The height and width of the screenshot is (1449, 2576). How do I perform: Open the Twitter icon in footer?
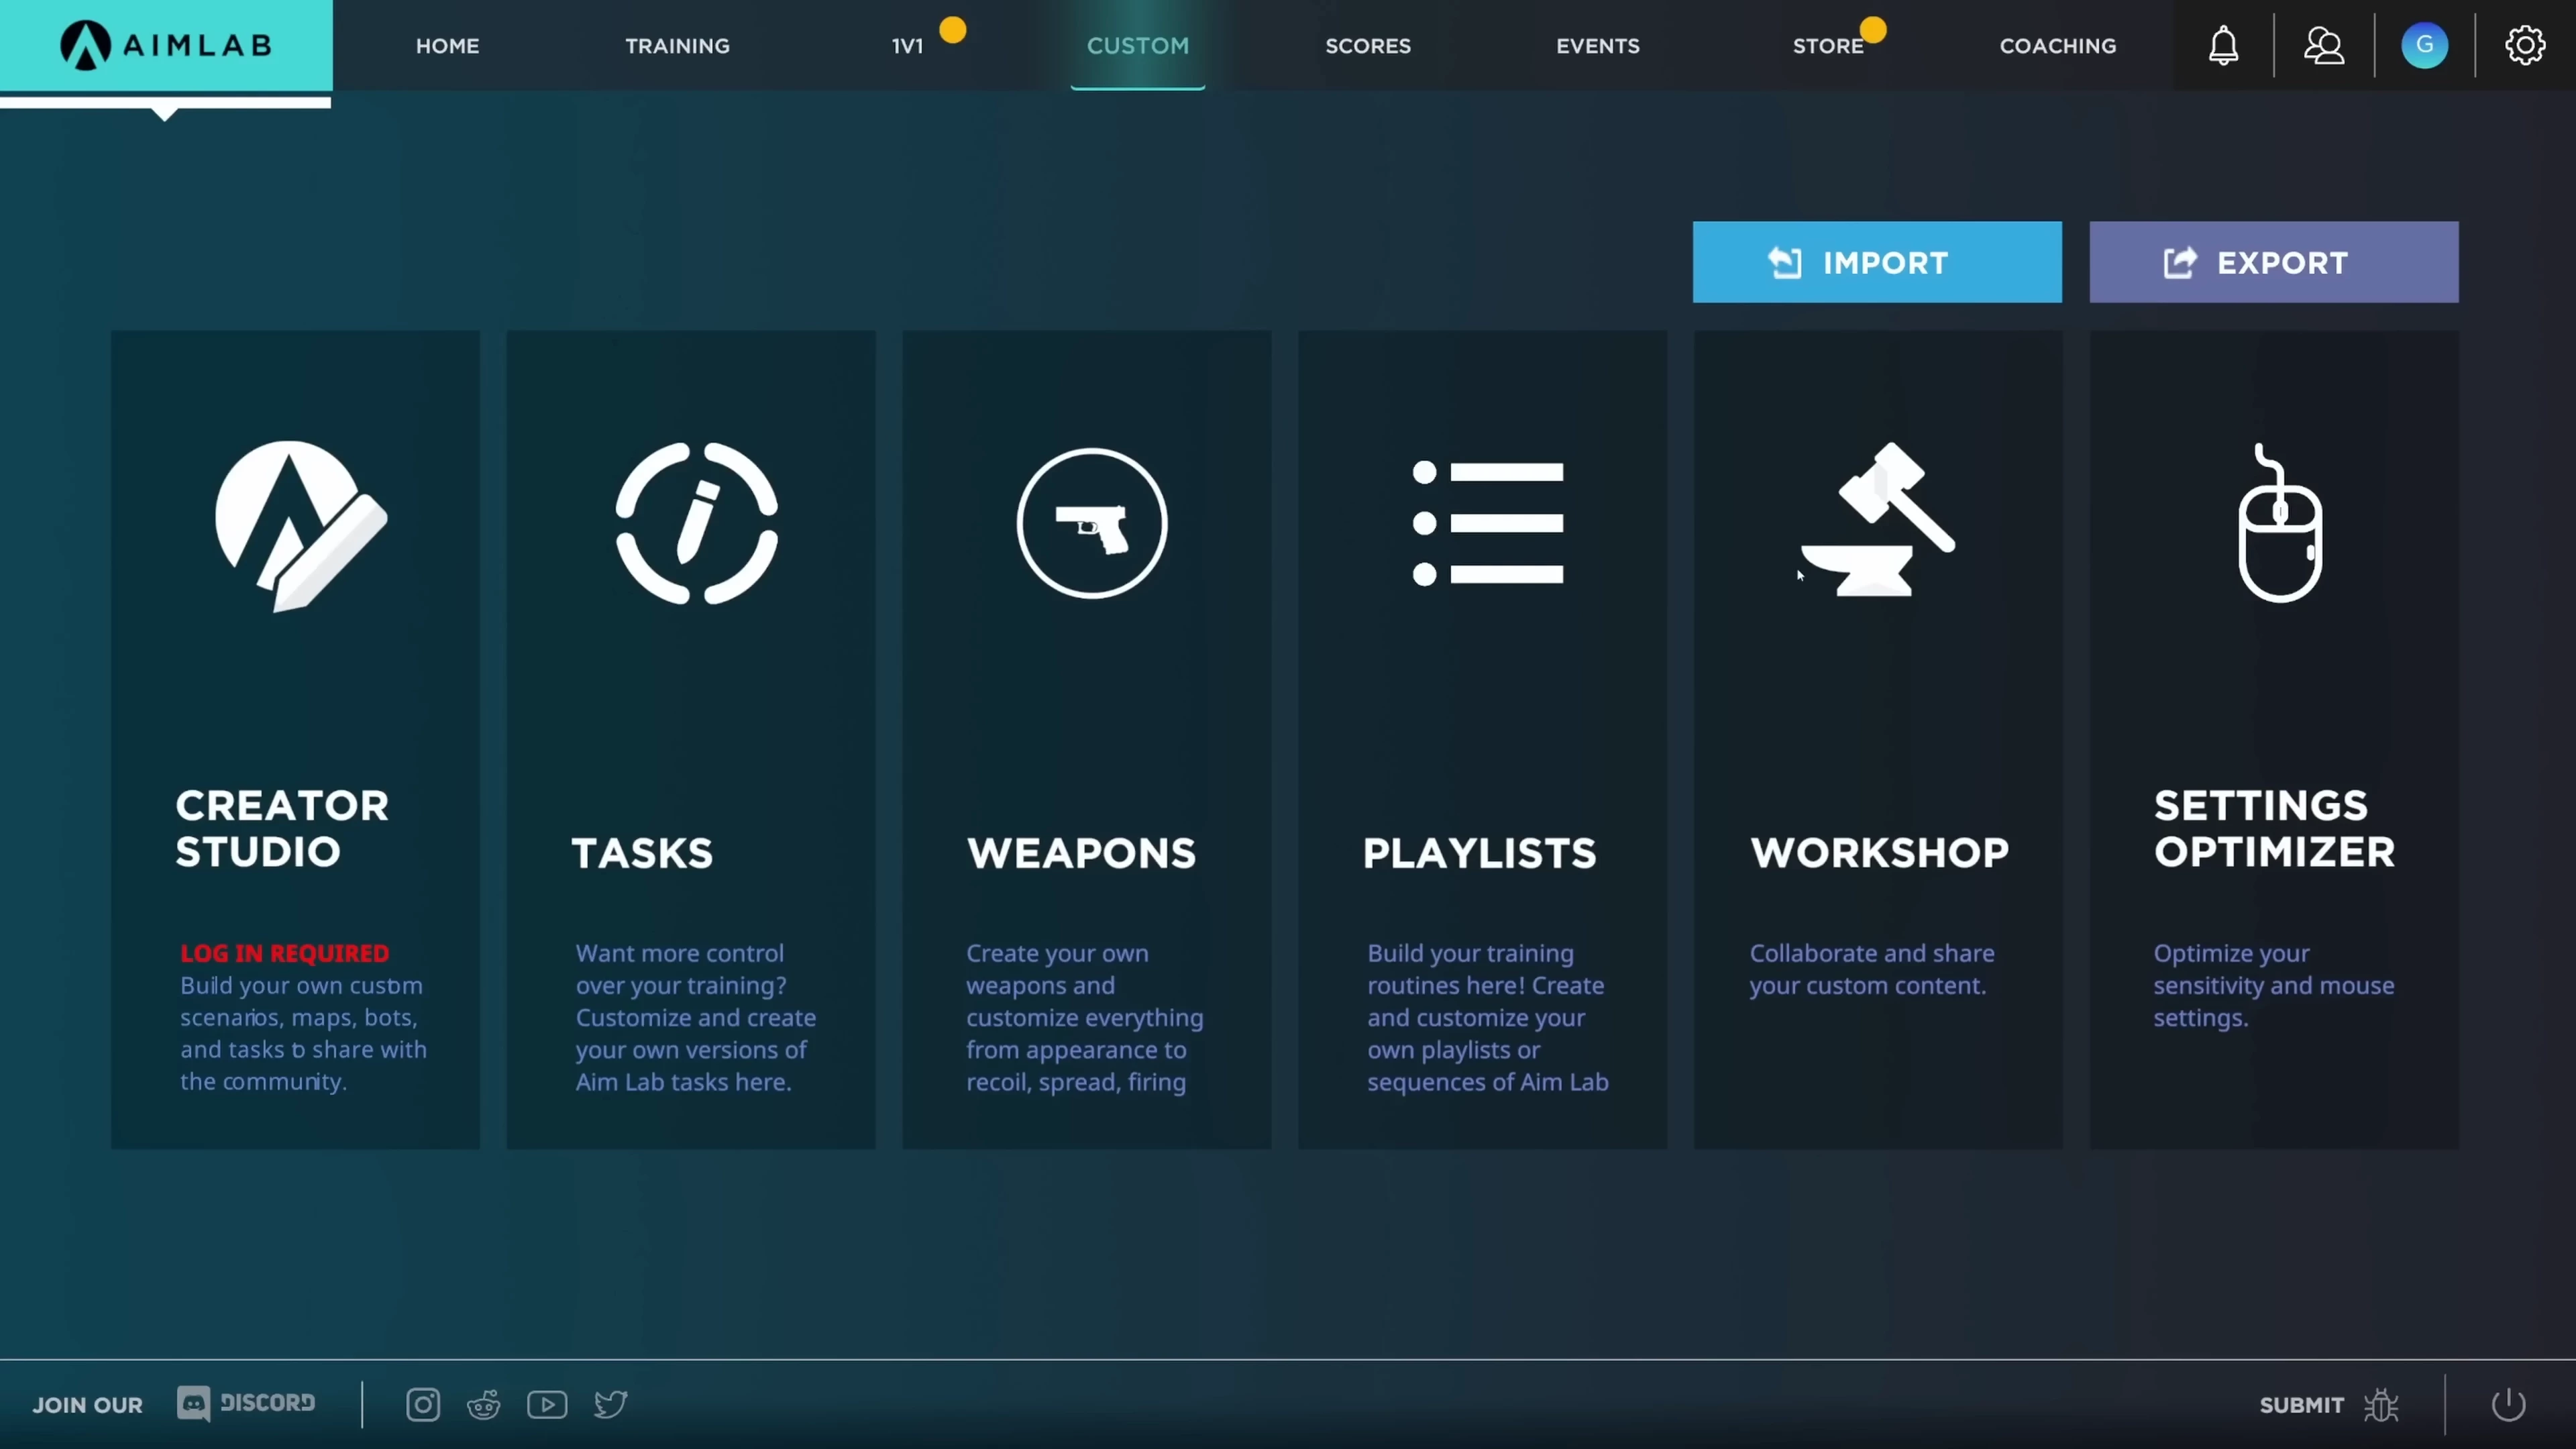(x=611, y=1404)
